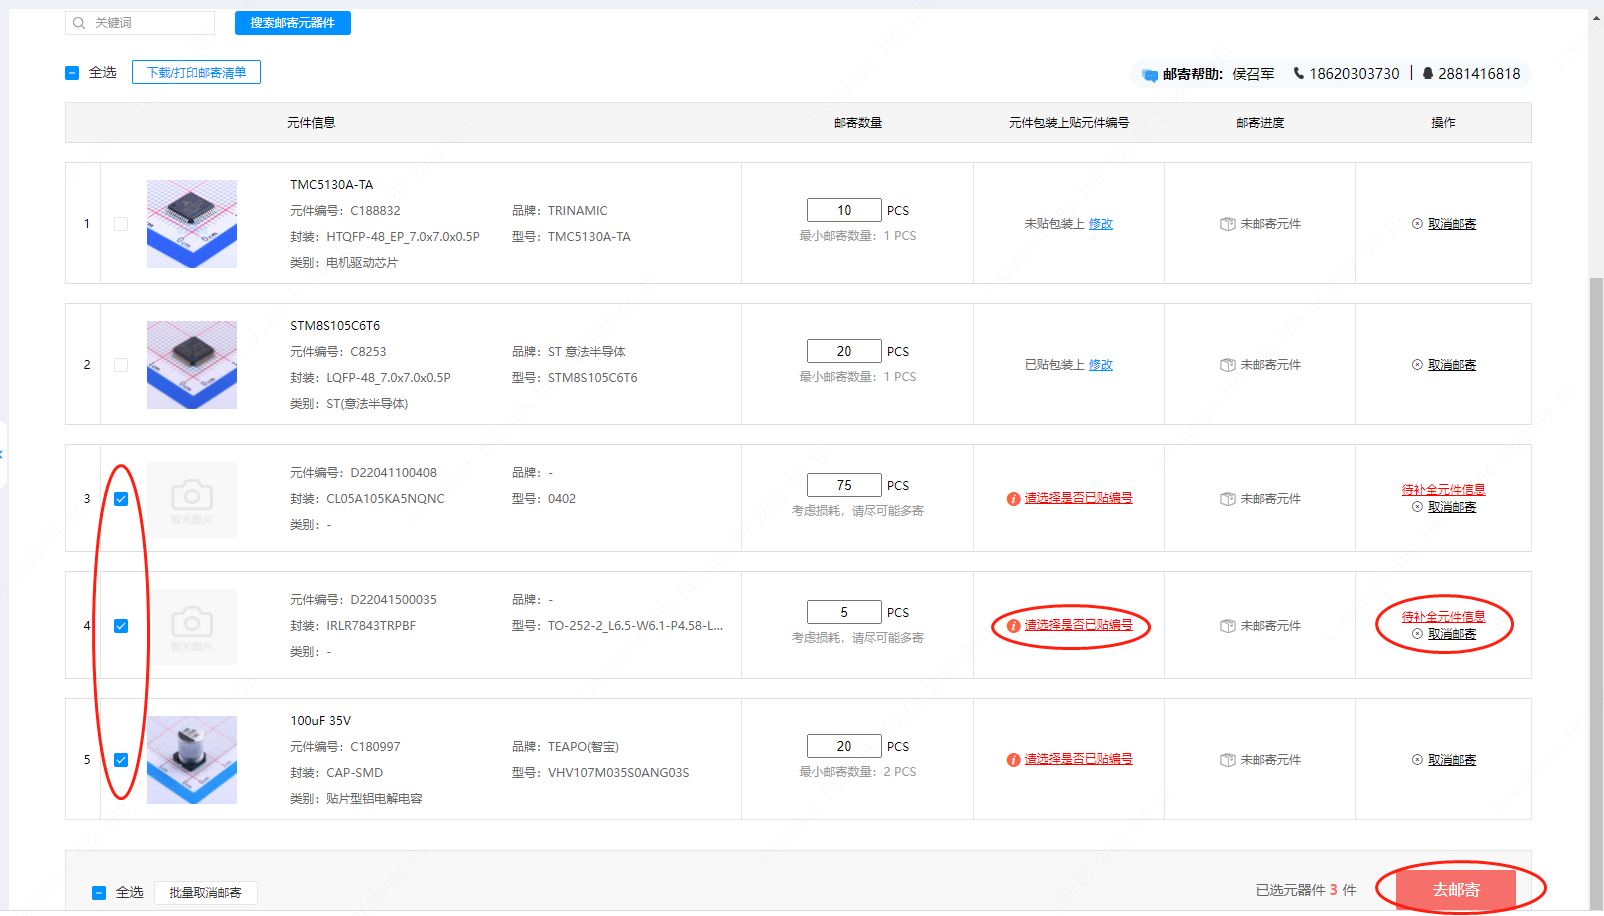The image size is (1604, 916).
Task: Click the package icon in row 2 邮寄进度
Action: click(x=1227, y=365)
